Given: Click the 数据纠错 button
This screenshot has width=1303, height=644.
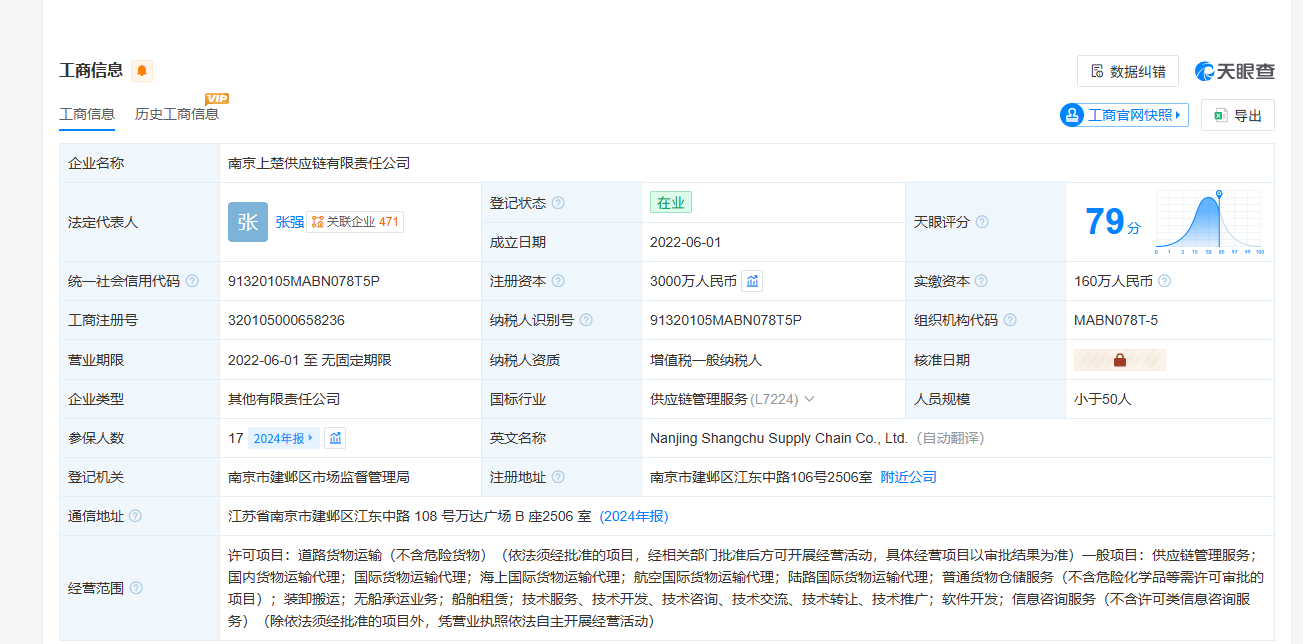Looking at the screenshot, I should [x=1127, y=71].
